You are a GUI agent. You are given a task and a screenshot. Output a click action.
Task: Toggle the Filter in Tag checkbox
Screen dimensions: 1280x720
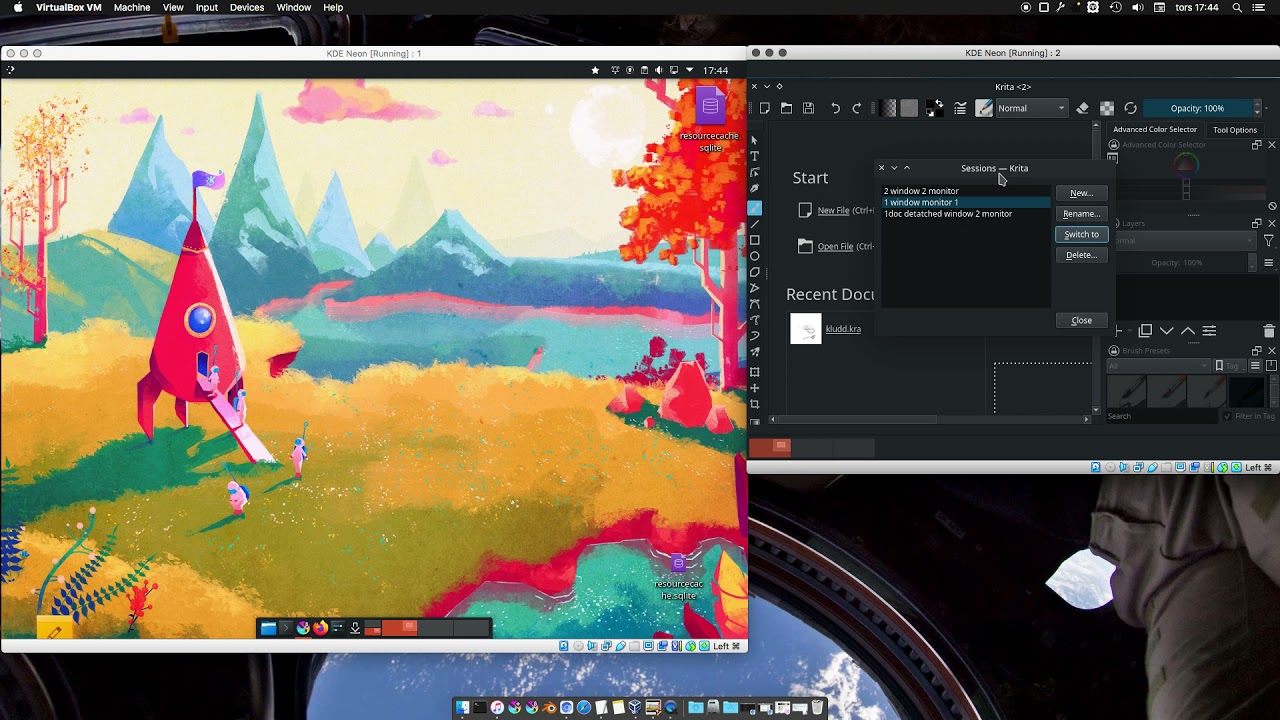click(x=1228, y=416)
